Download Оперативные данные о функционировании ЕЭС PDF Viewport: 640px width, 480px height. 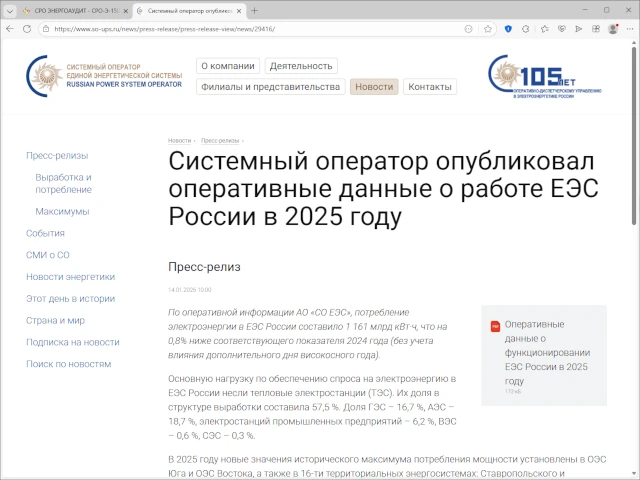(x=547, y=352)
